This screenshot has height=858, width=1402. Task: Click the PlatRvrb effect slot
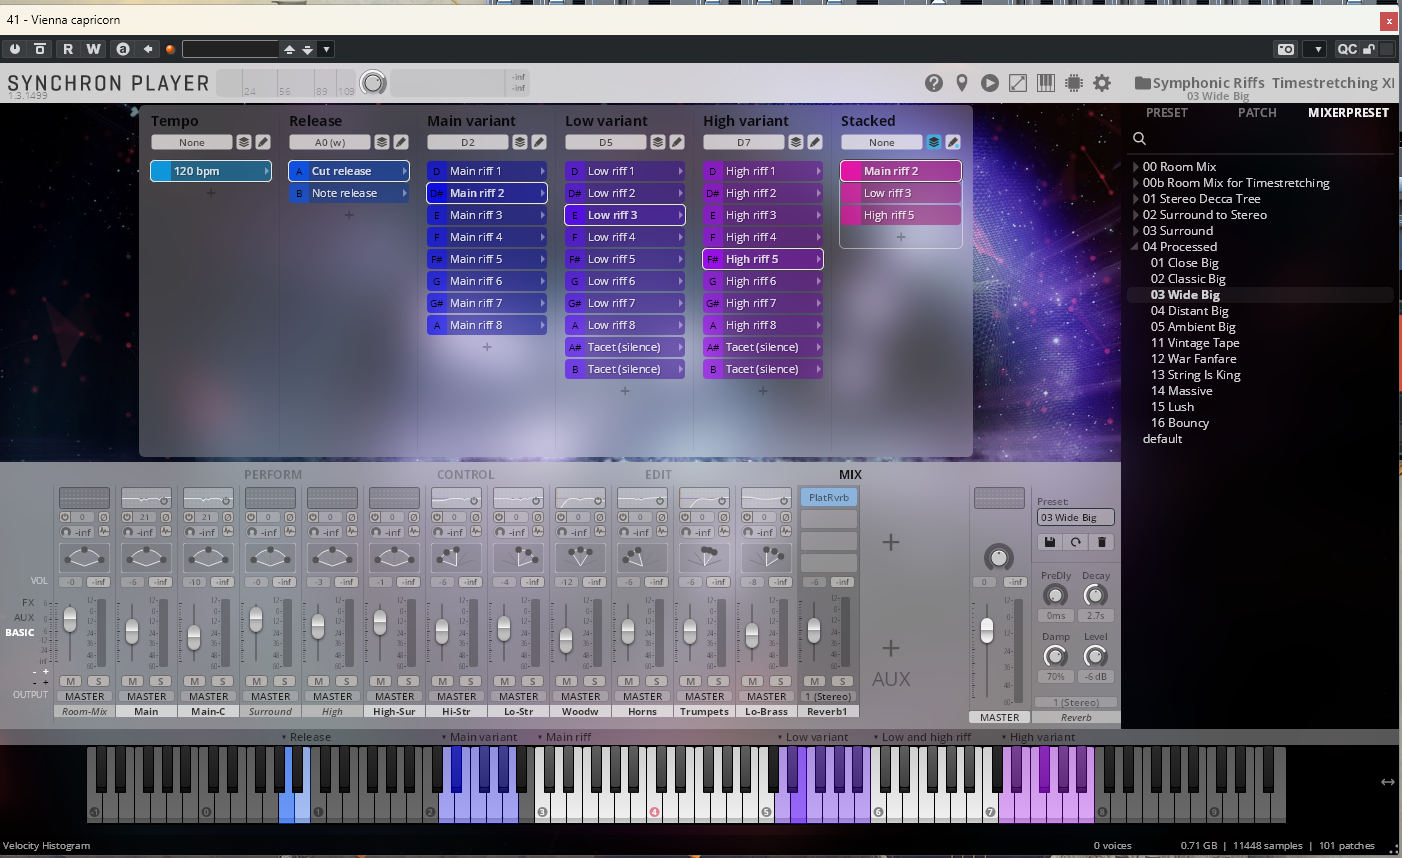[x=829, y=497]
